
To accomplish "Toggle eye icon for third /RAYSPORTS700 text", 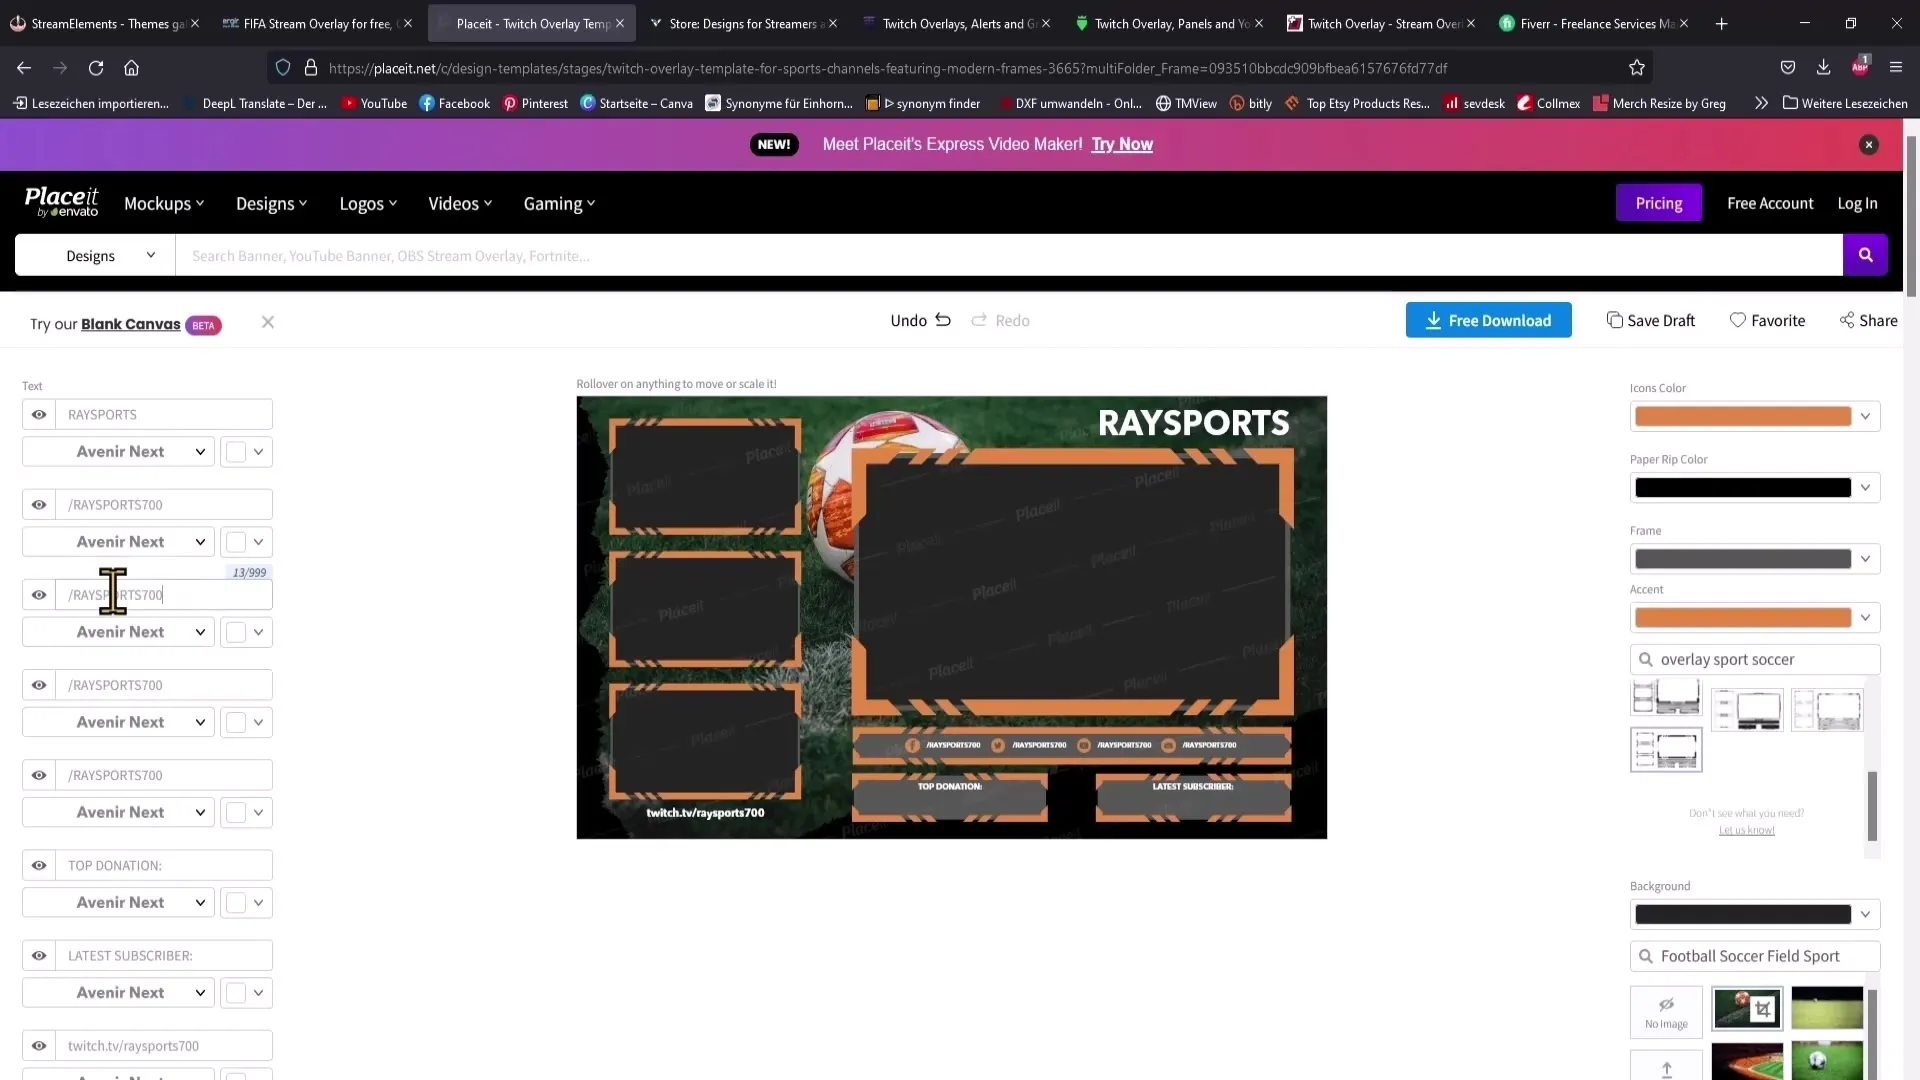I will 39,685.
